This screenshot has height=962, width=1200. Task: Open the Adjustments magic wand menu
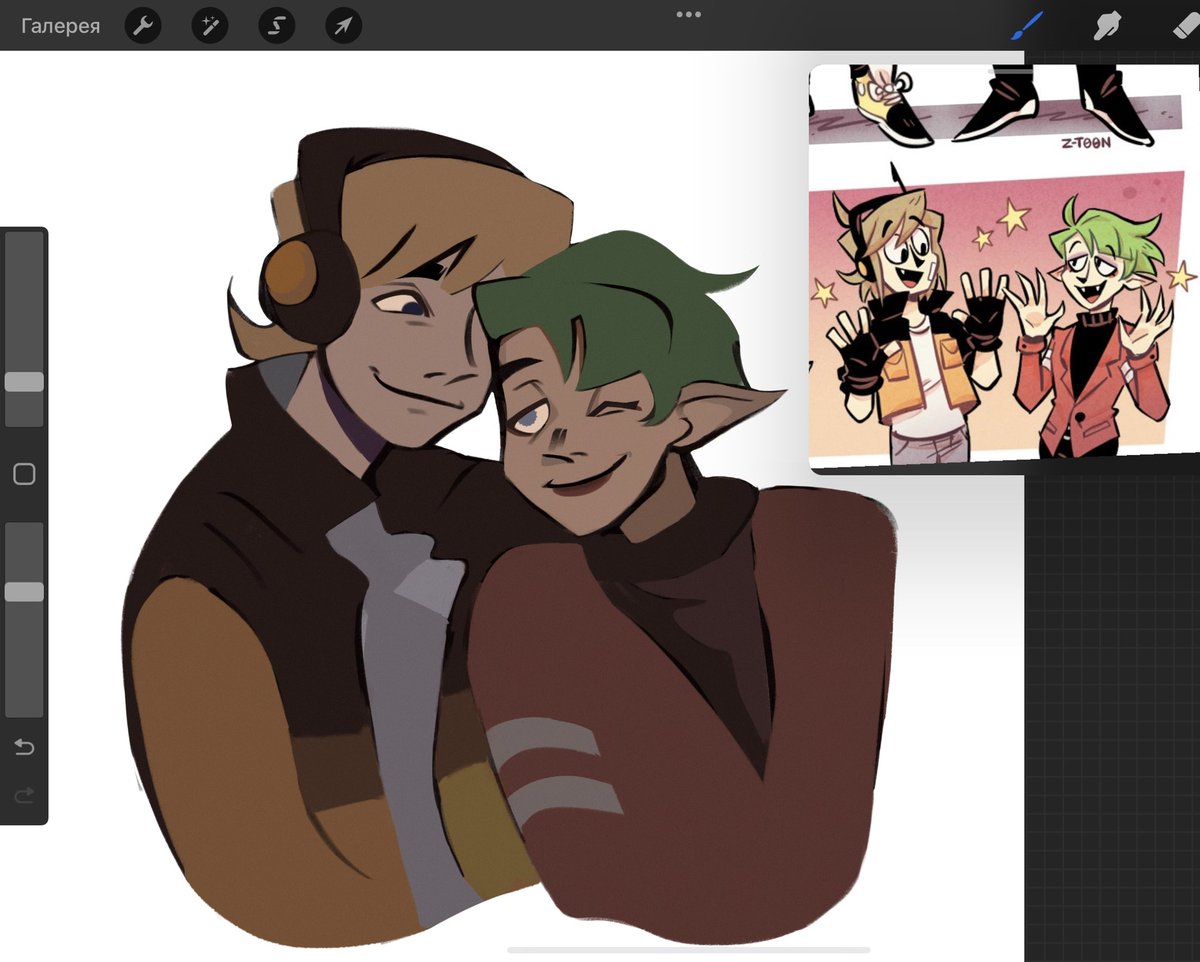[210, 26]
